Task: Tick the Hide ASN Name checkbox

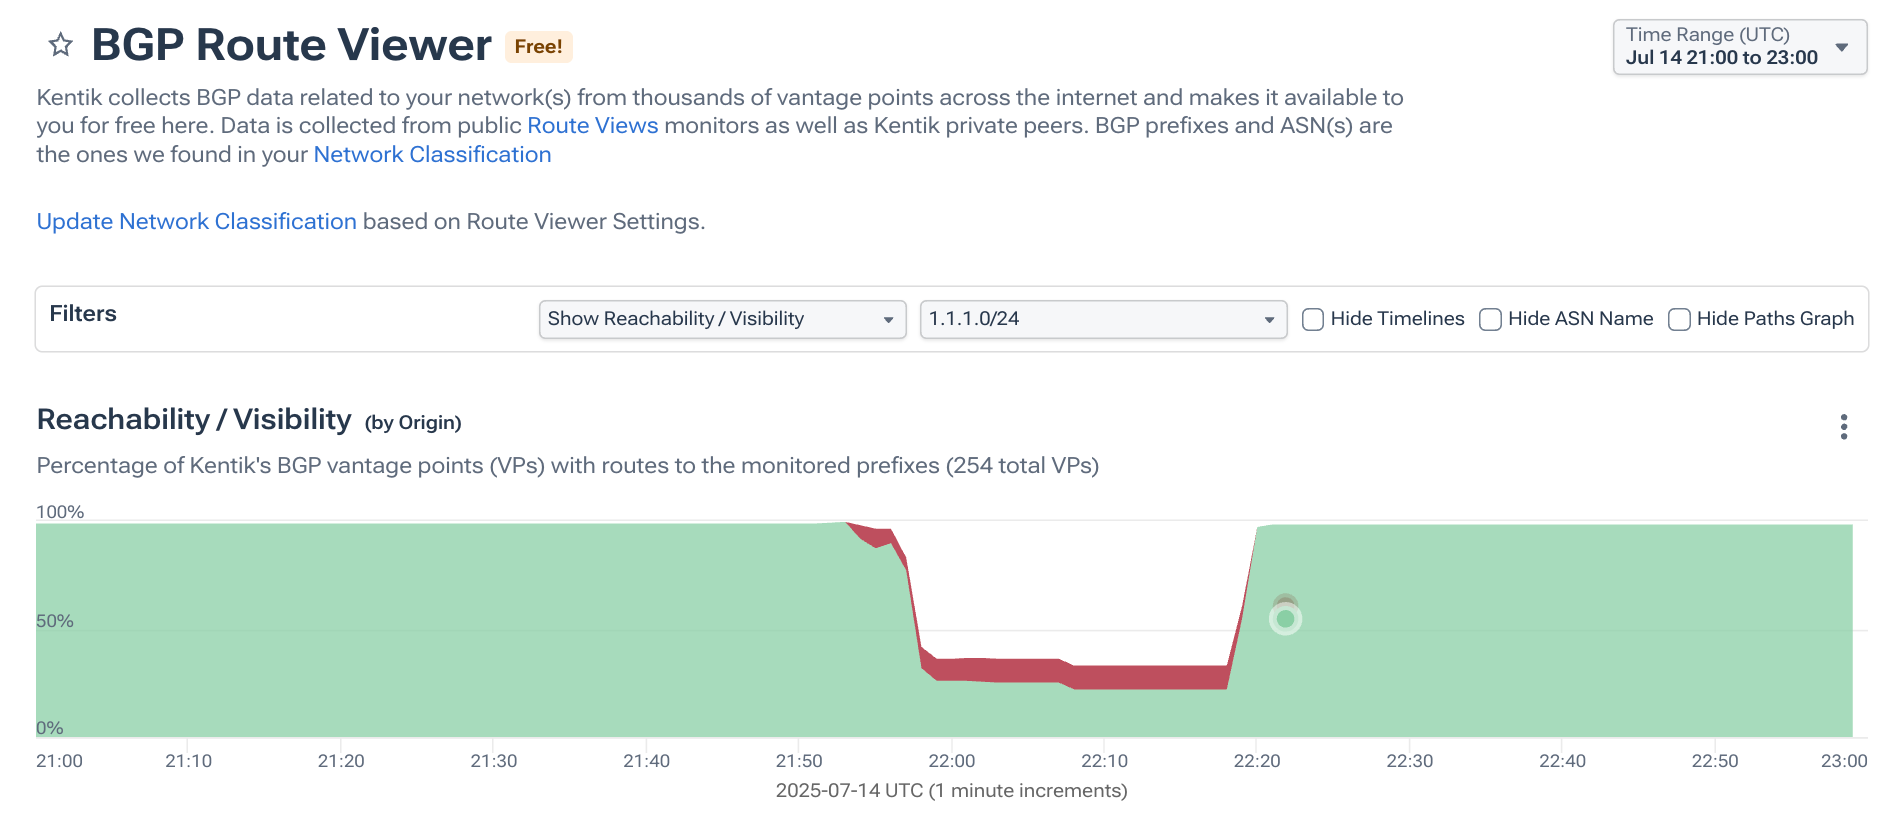Action: click(x=1490, y=319)
